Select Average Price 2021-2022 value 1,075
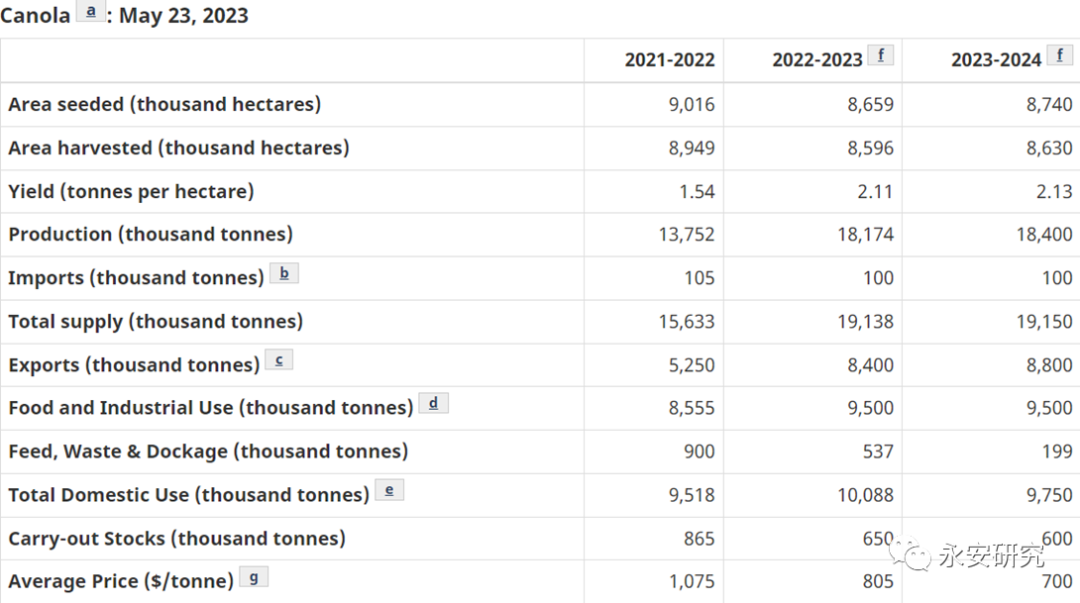Viewport: 1080px width, 603px height. (x=691, y=581)
